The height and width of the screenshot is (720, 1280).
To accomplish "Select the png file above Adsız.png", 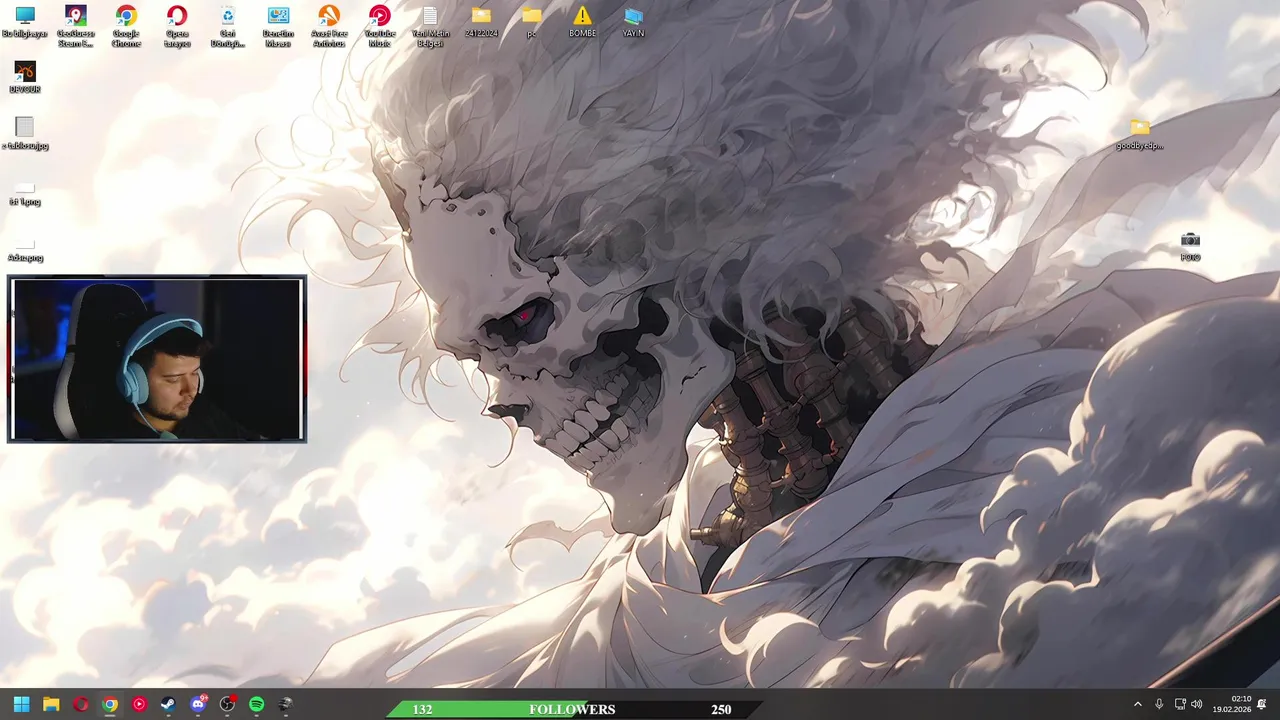I will click(25, 192).
